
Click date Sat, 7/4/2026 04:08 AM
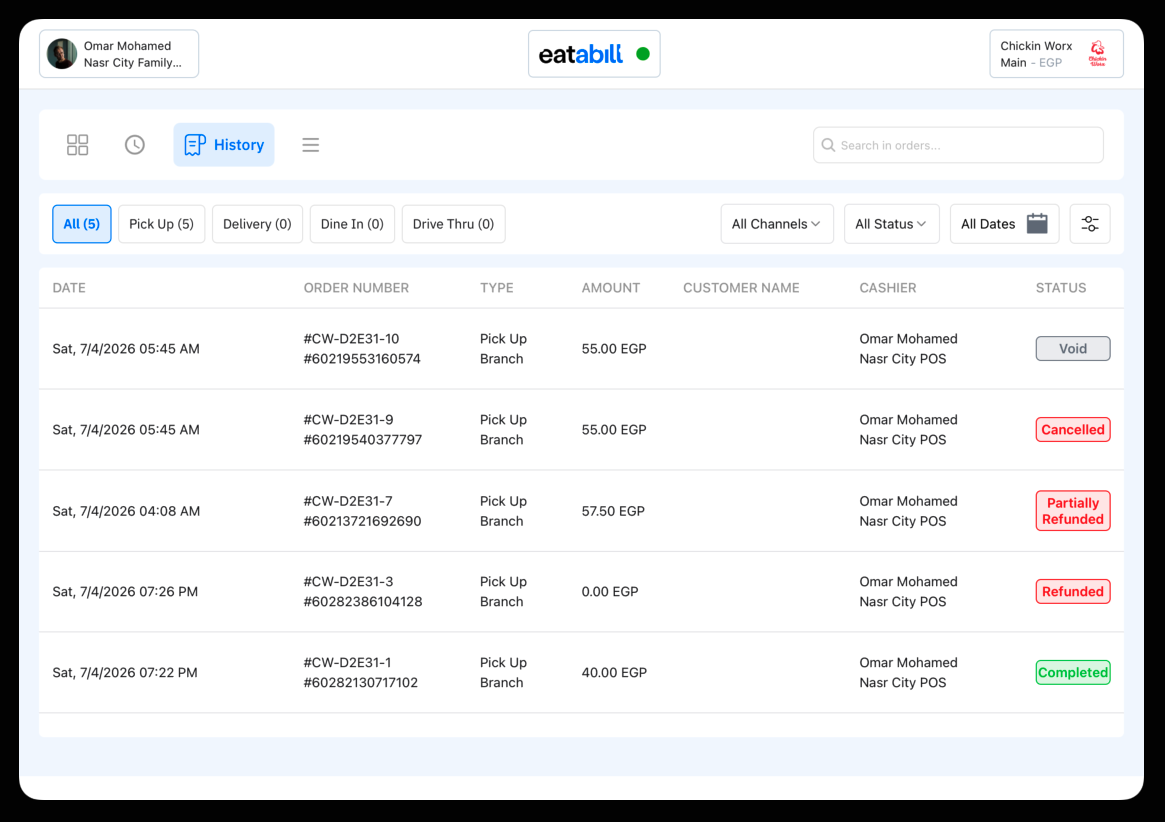click(126, 511)
